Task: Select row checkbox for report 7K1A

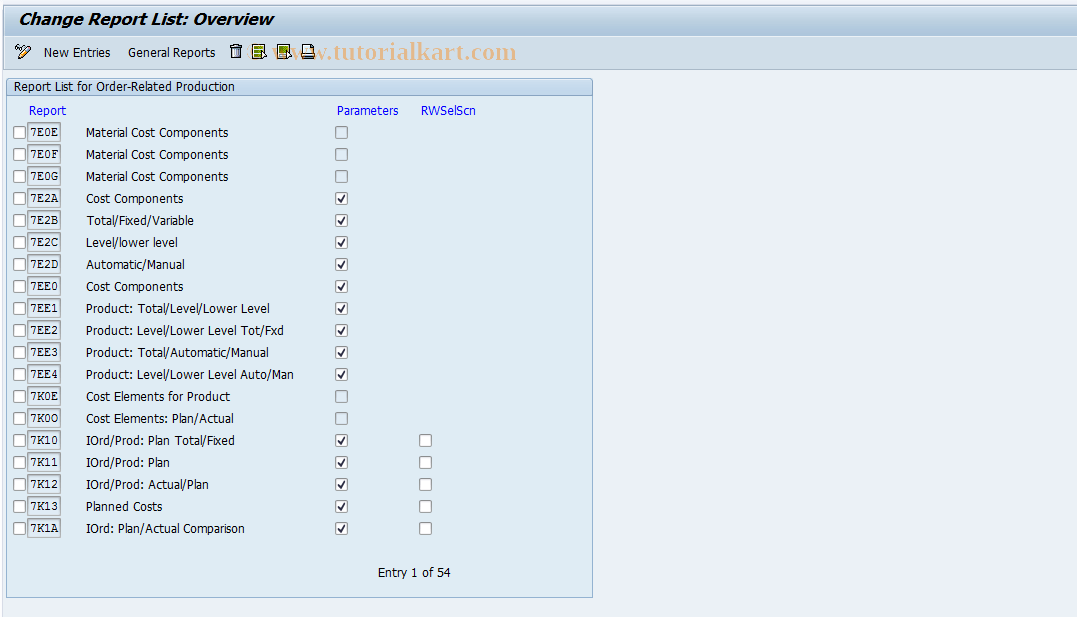Action: coord(19,528)
